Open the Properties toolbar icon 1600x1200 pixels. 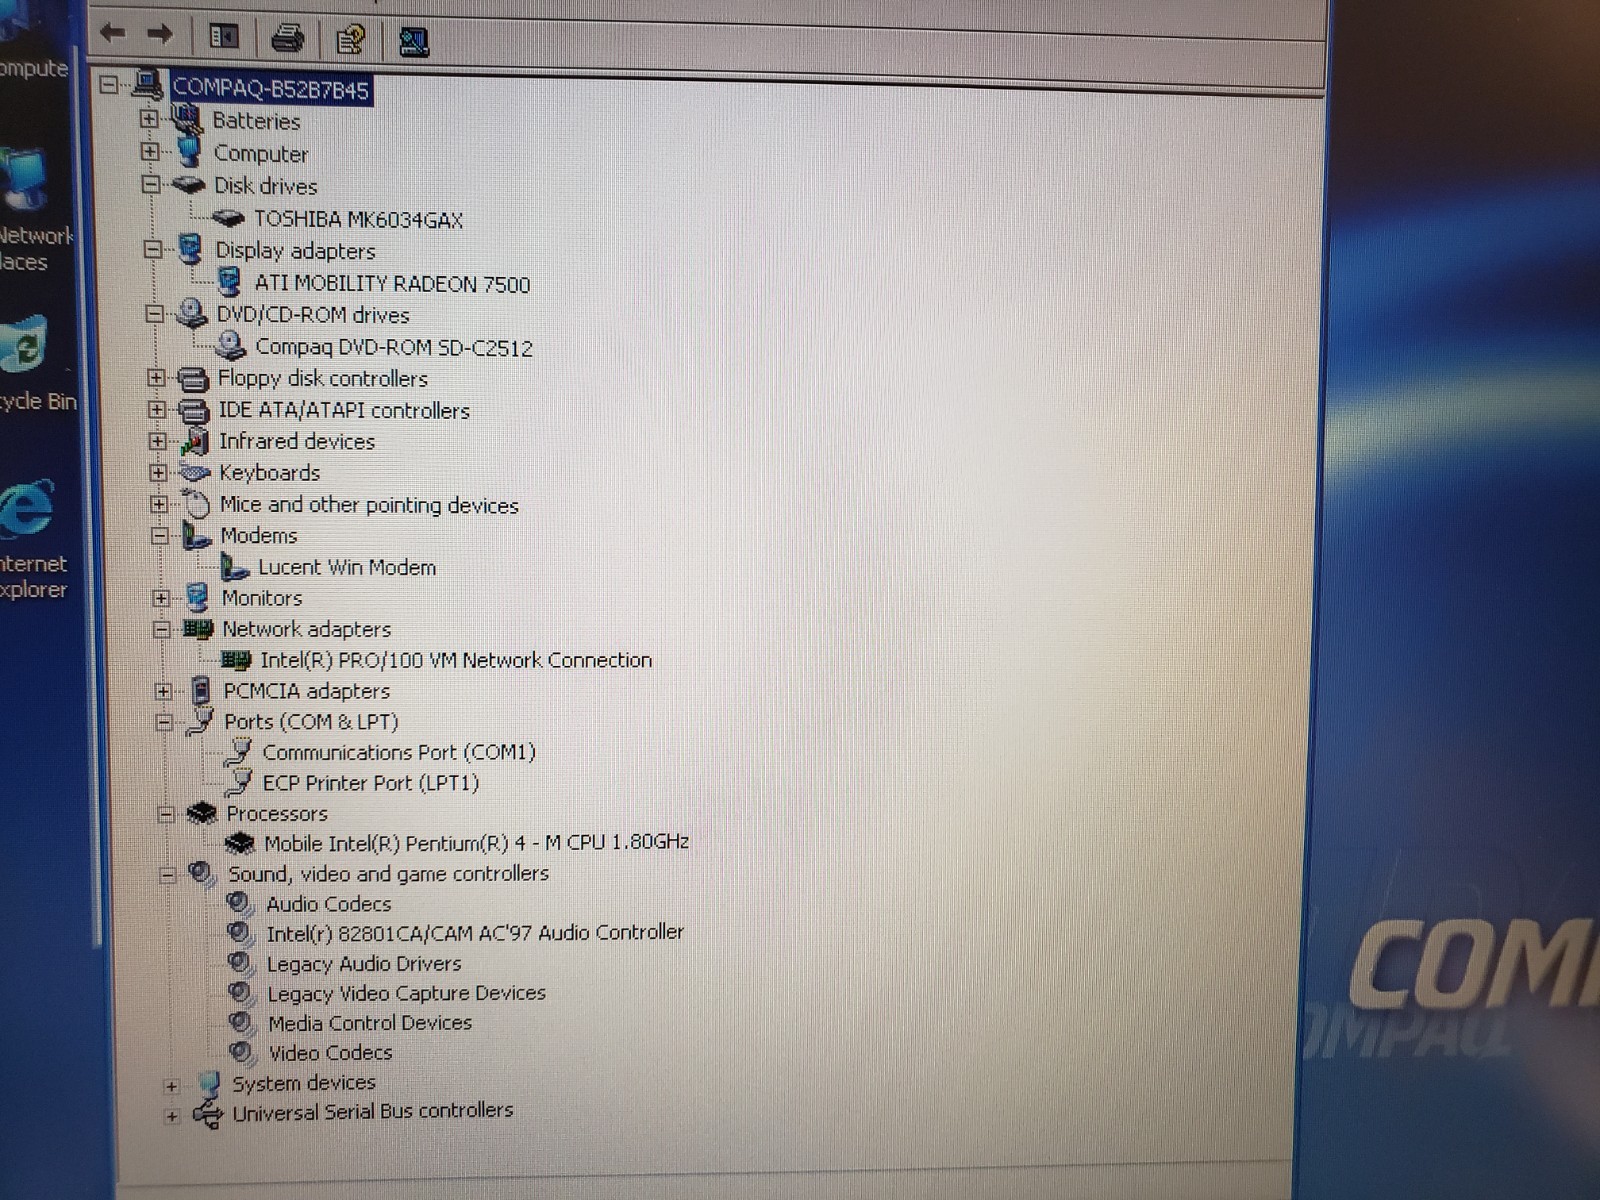(349, 40)
